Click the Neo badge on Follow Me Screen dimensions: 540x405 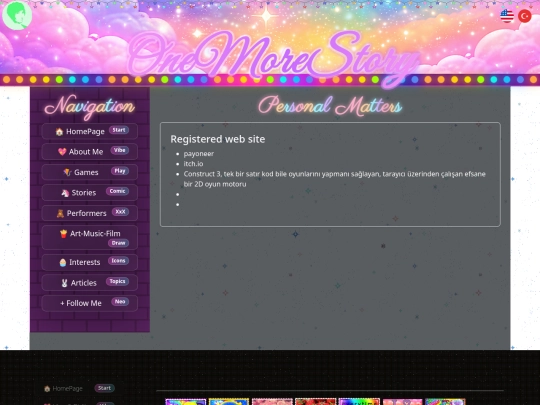coord(120,302)
